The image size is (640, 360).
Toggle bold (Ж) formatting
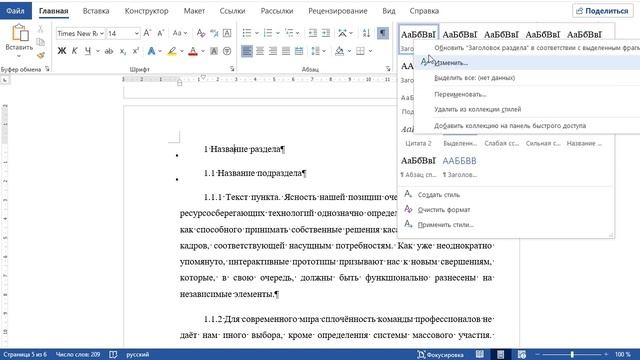pyautogui.click(x=62, y=51)
